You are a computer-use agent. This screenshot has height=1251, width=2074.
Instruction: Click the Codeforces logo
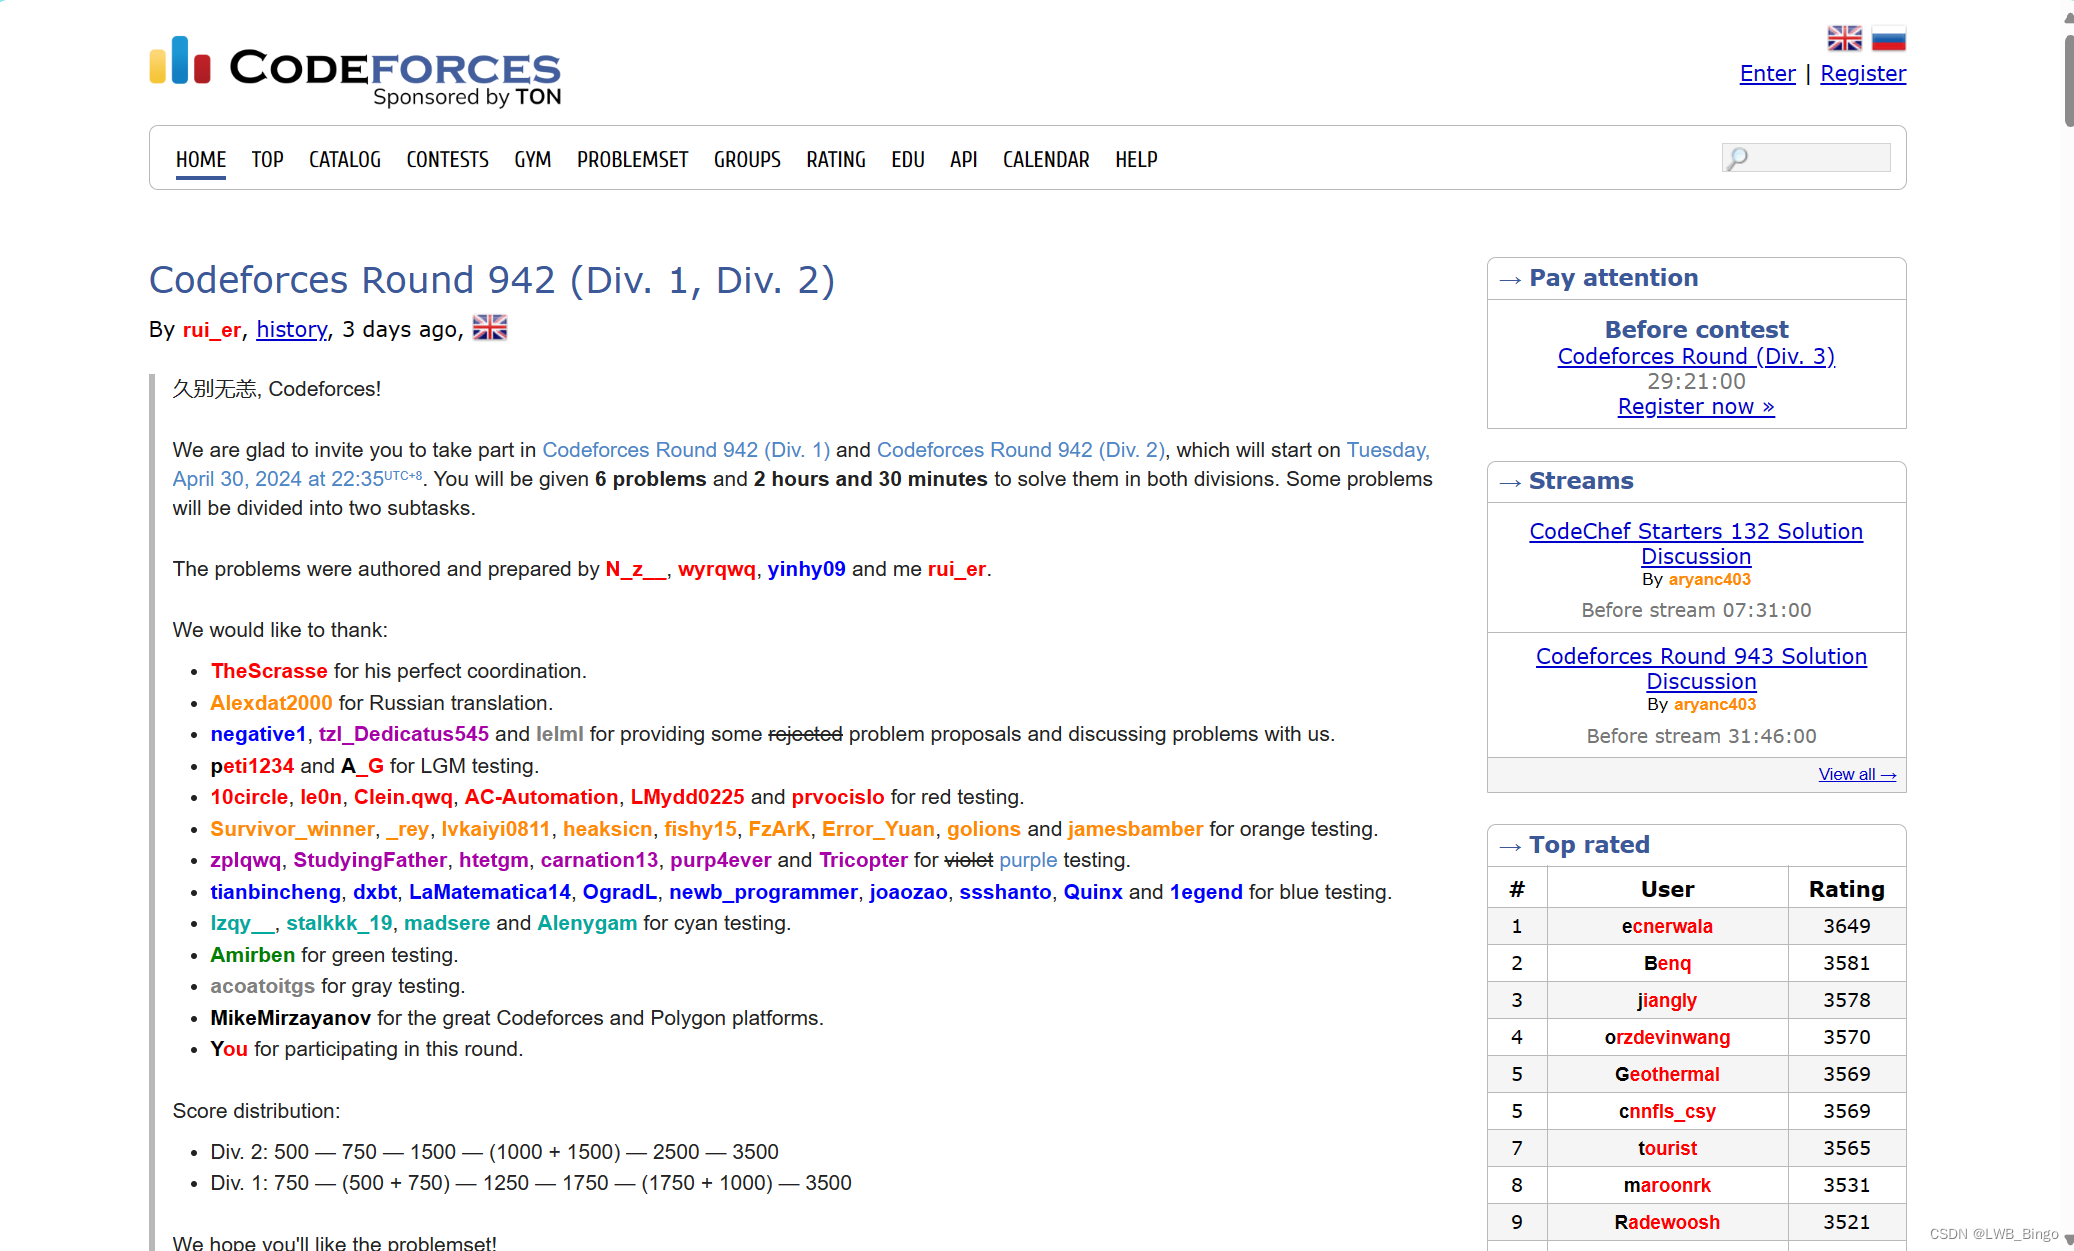point(355,66)
